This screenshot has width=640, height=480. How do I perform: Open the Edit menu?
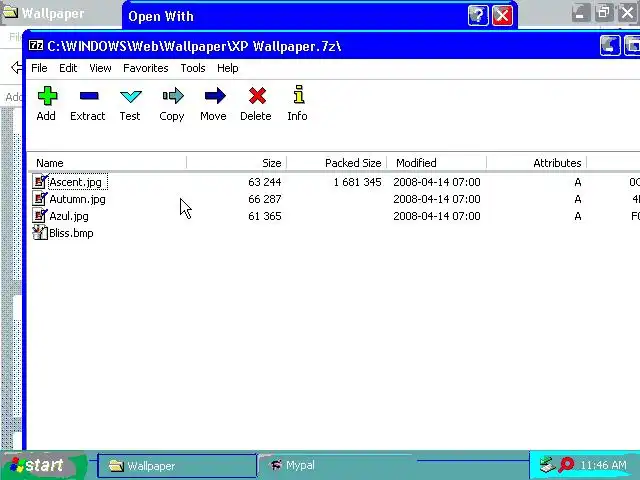(68, 68)
